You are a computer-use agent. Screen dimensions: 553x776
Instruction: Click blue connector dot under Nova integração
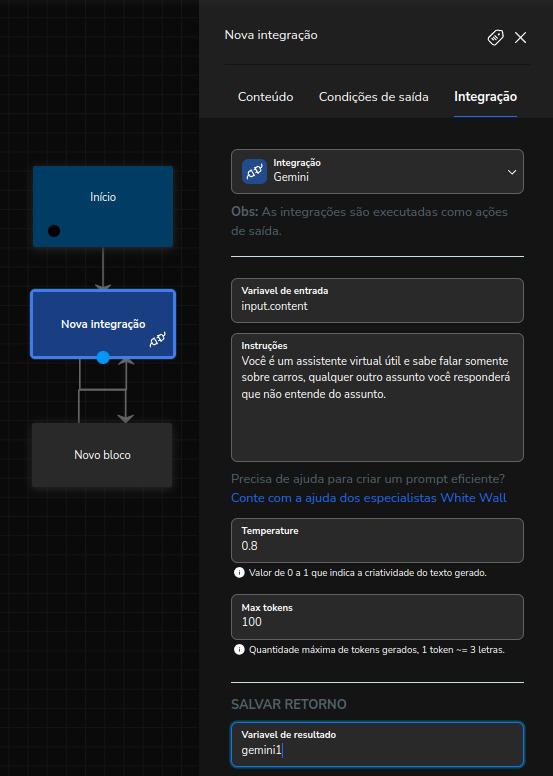pyautogui.click(x=103, y=357)
